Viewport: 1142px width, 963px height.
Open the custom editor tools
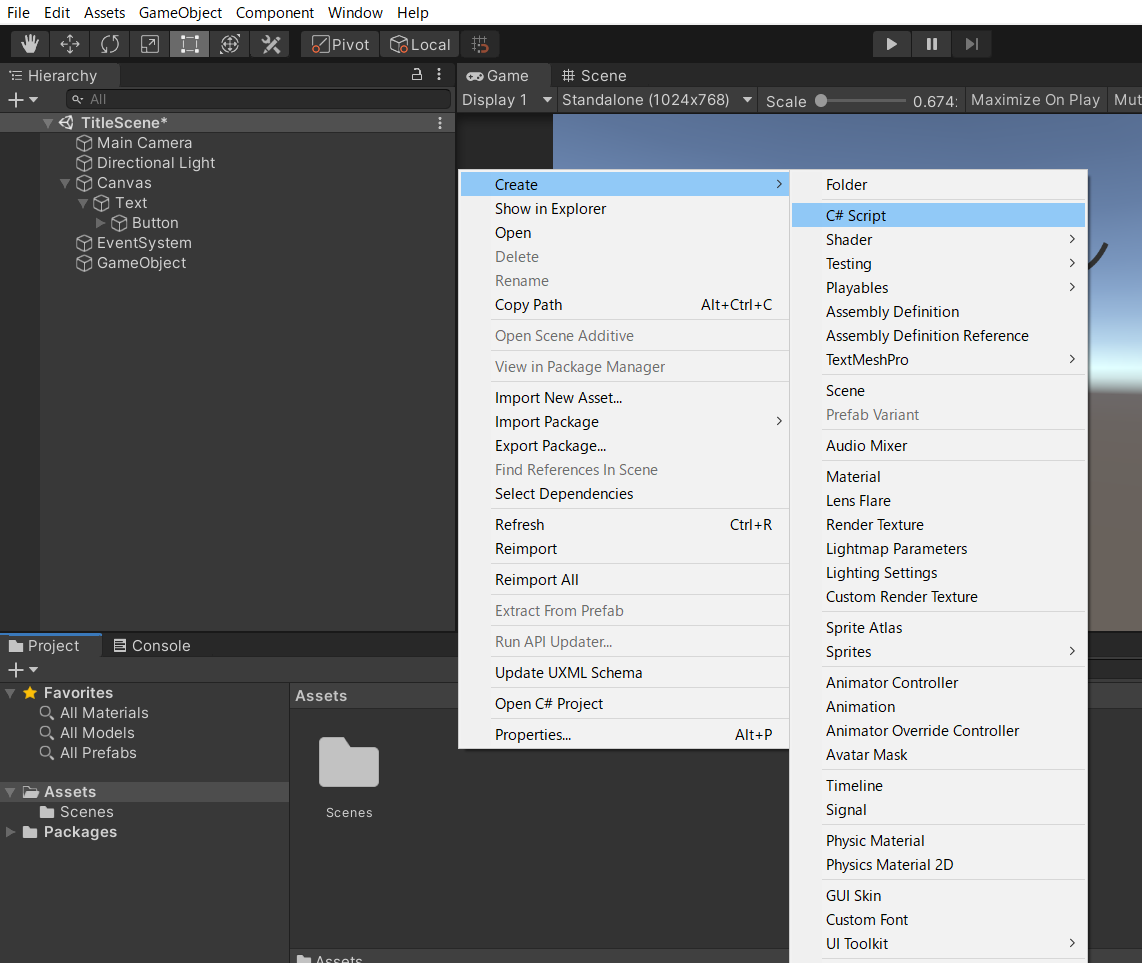pyautogui.click(x=270, y=44)
